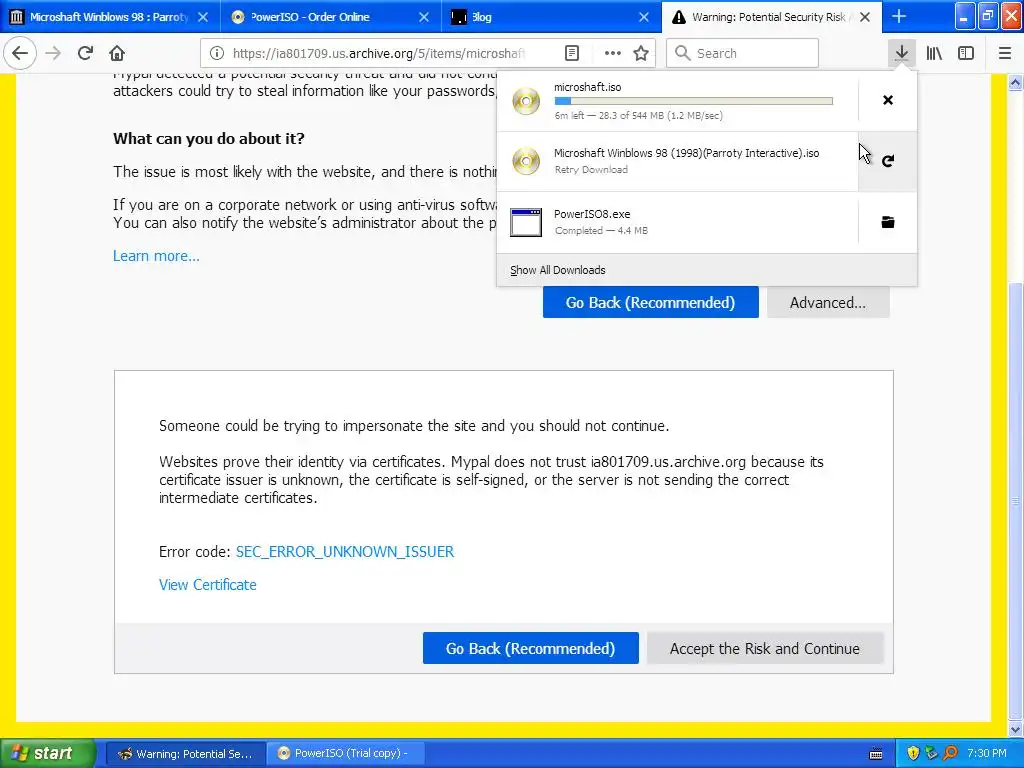Bookmark this page with the star icon
This screenshot has width=1024, height=768.
point(641,54)
